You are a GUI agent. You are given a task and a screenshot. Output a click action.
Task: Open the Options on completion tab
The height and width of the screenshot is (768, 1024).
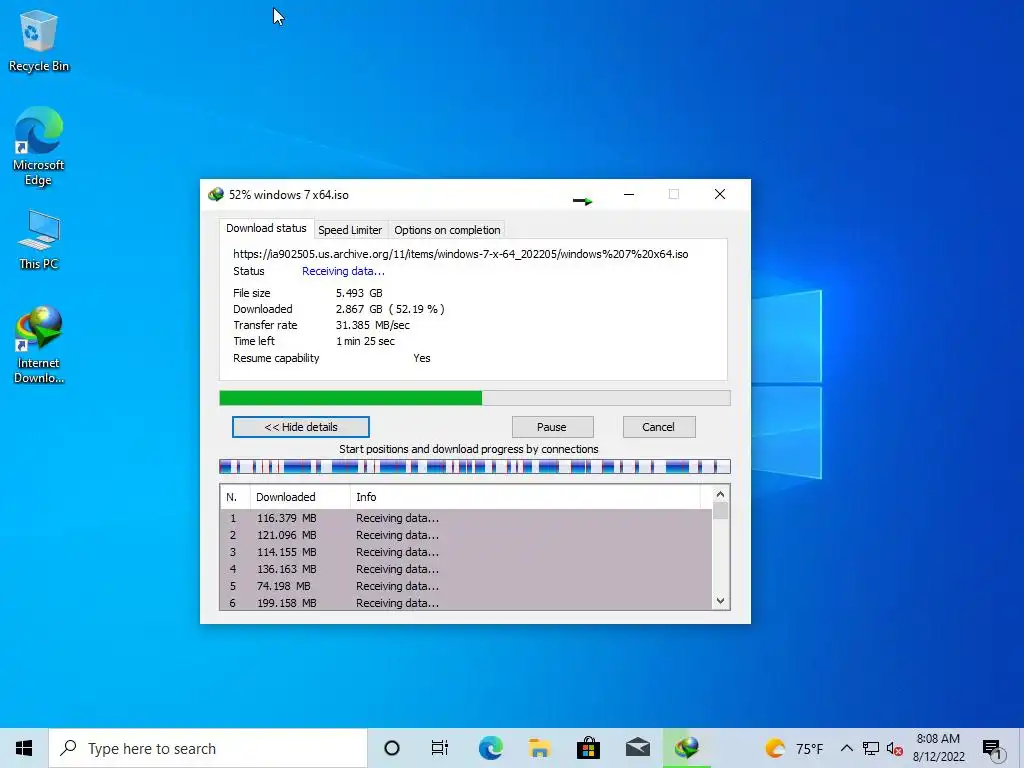point(447,230)
